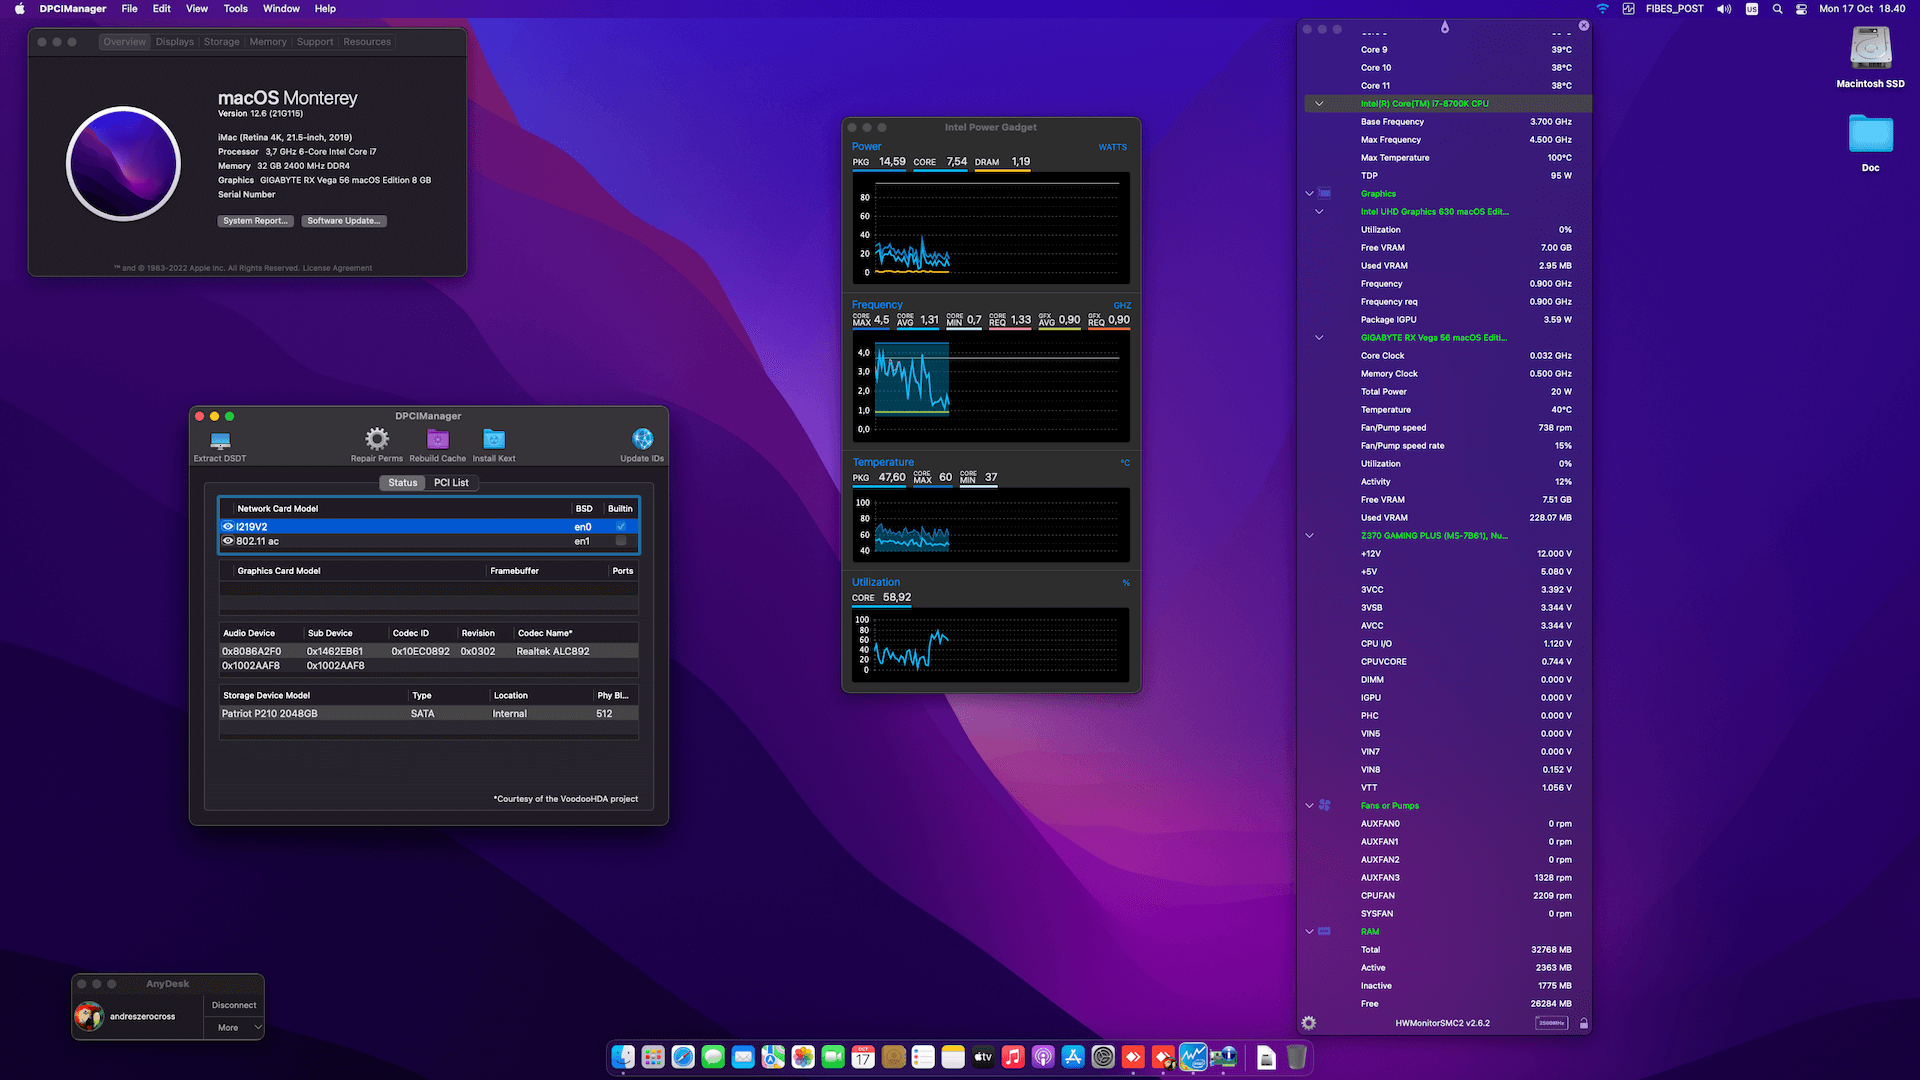Image resolution: width=1920 pixels, height=1080 pixels.
Task: Open the File menu
Action: (130, 9)
